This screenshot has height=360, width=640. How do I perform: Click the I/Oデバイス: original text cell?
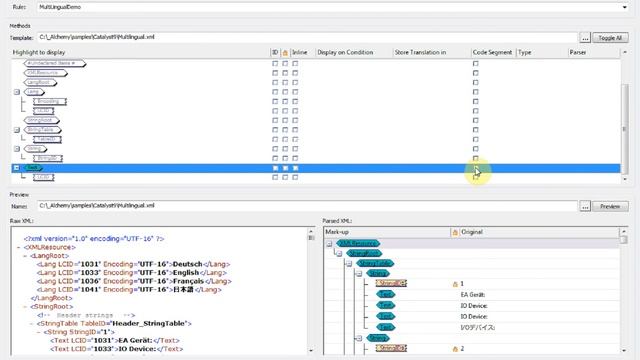(477, 327)
